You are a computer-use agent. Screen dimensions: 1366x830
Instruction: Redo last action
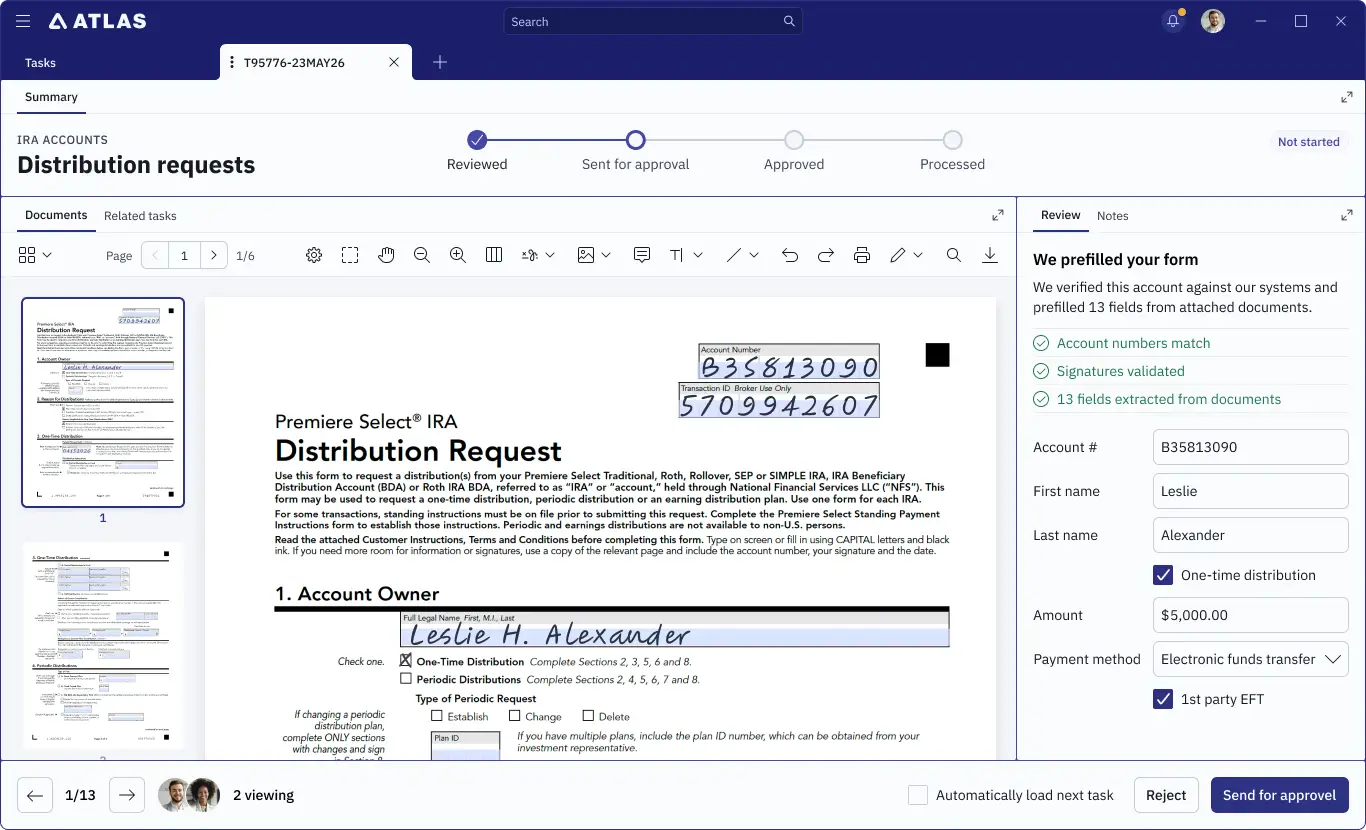[826, 255]
